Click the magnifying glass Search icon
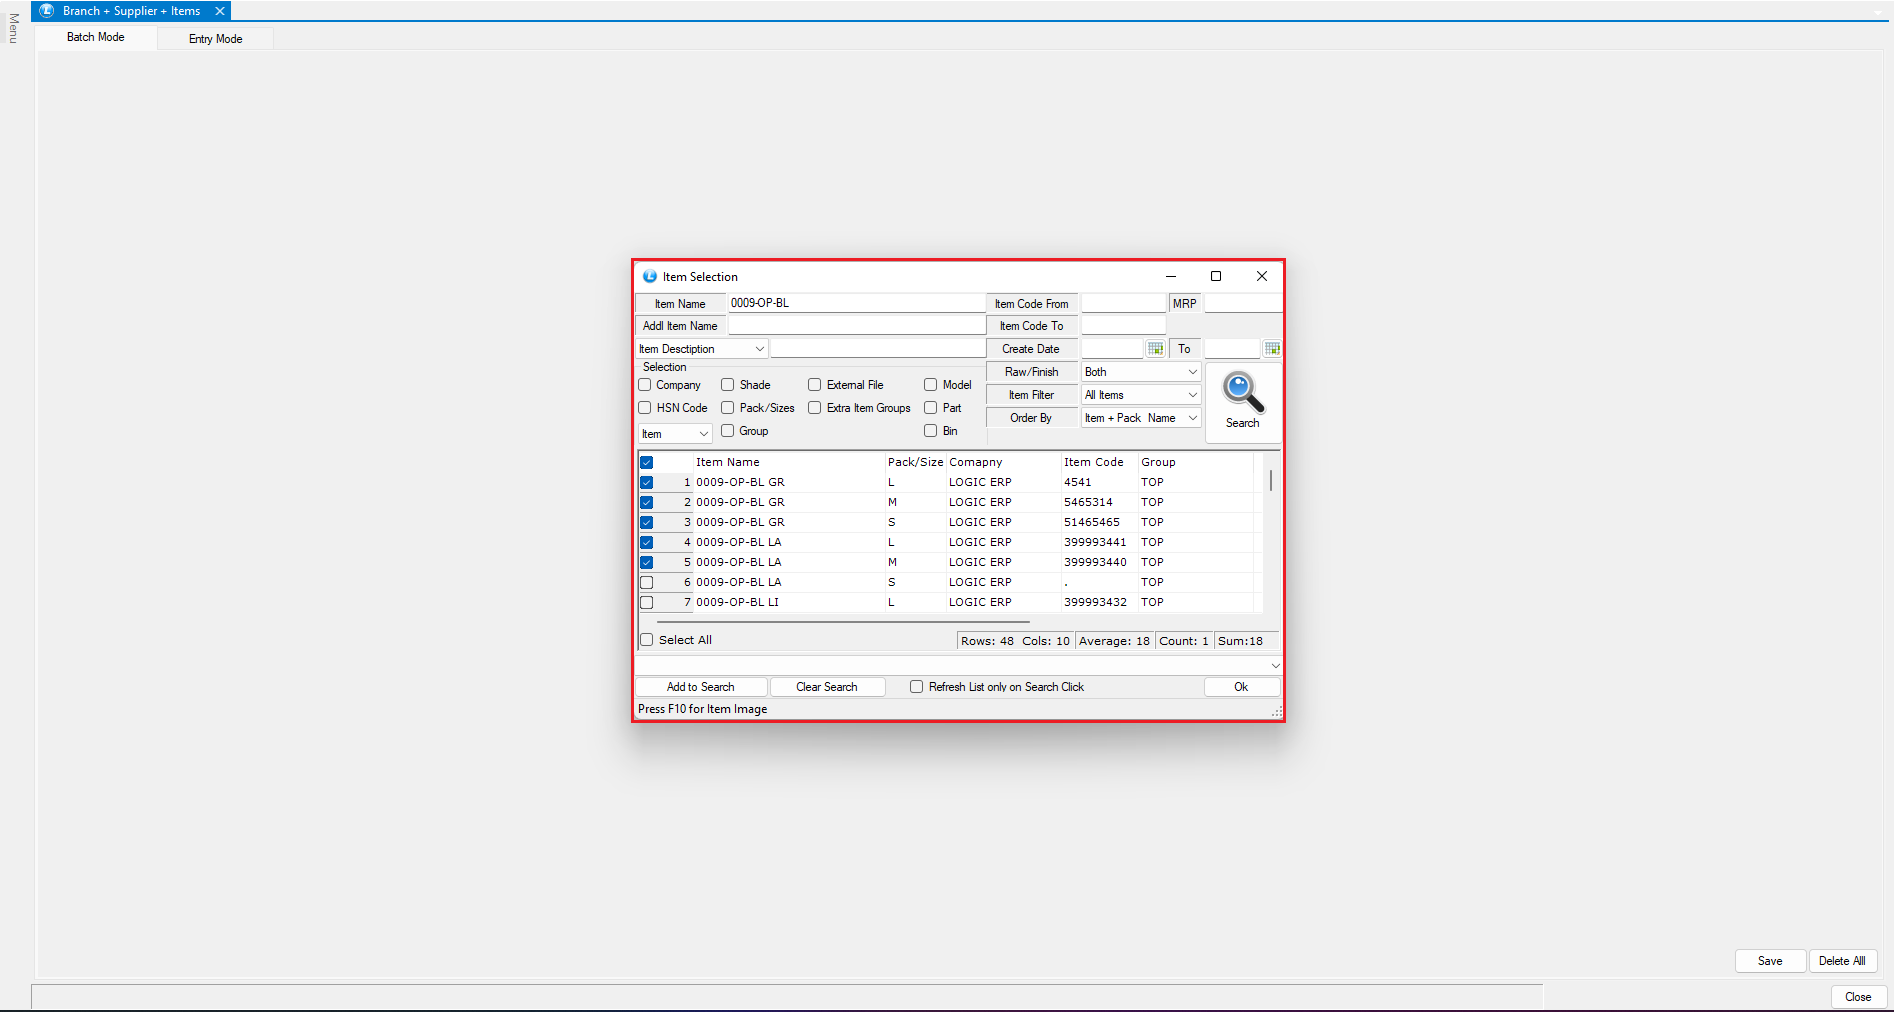Viewport: 1894px width, 1012px height. pos(1242,394)
